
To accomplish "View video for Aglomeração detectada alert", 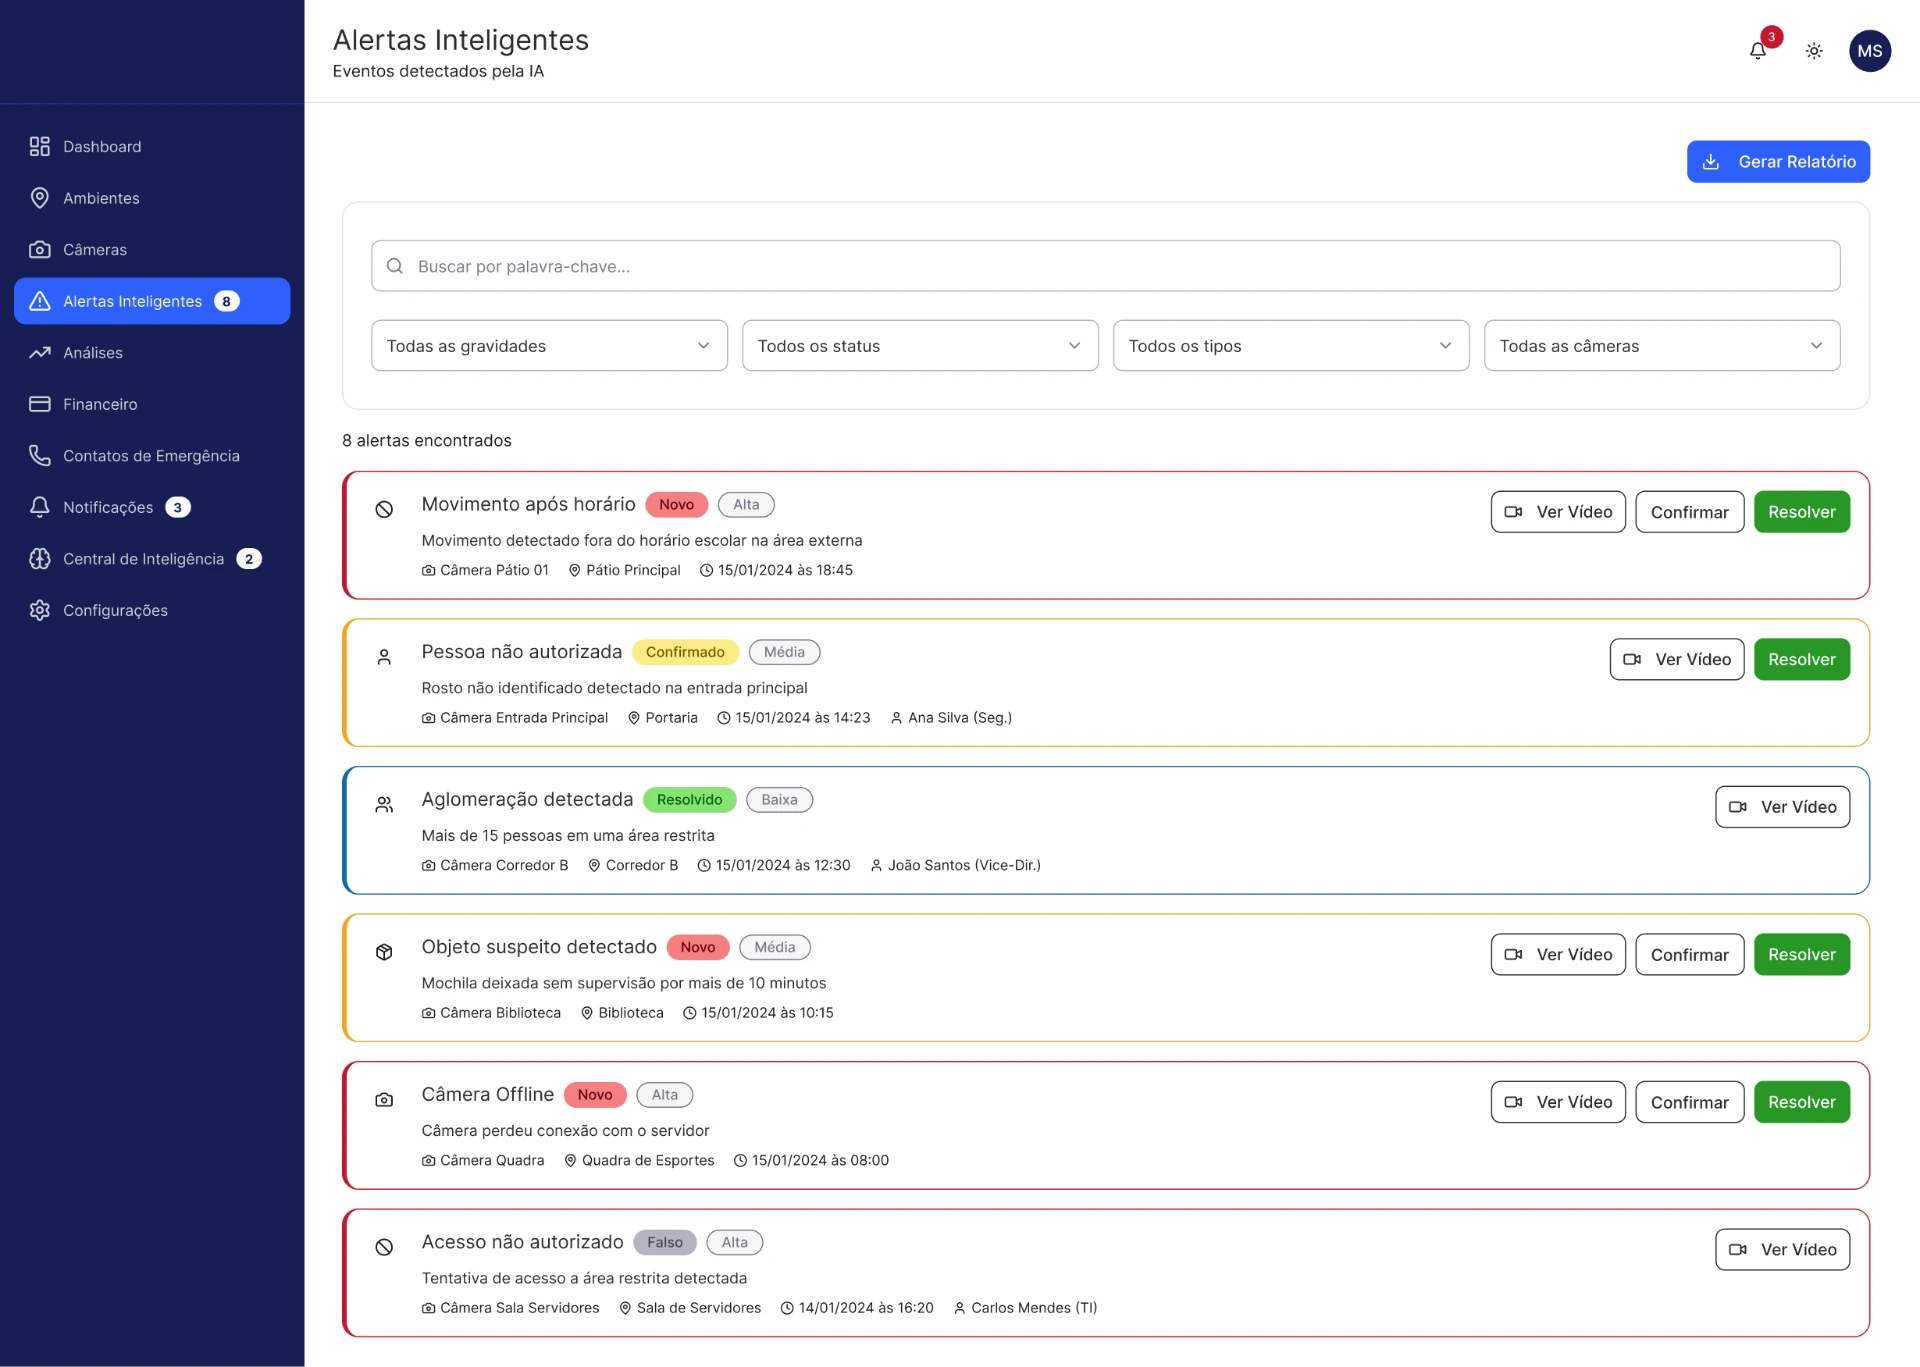I will click(1782, 807).
